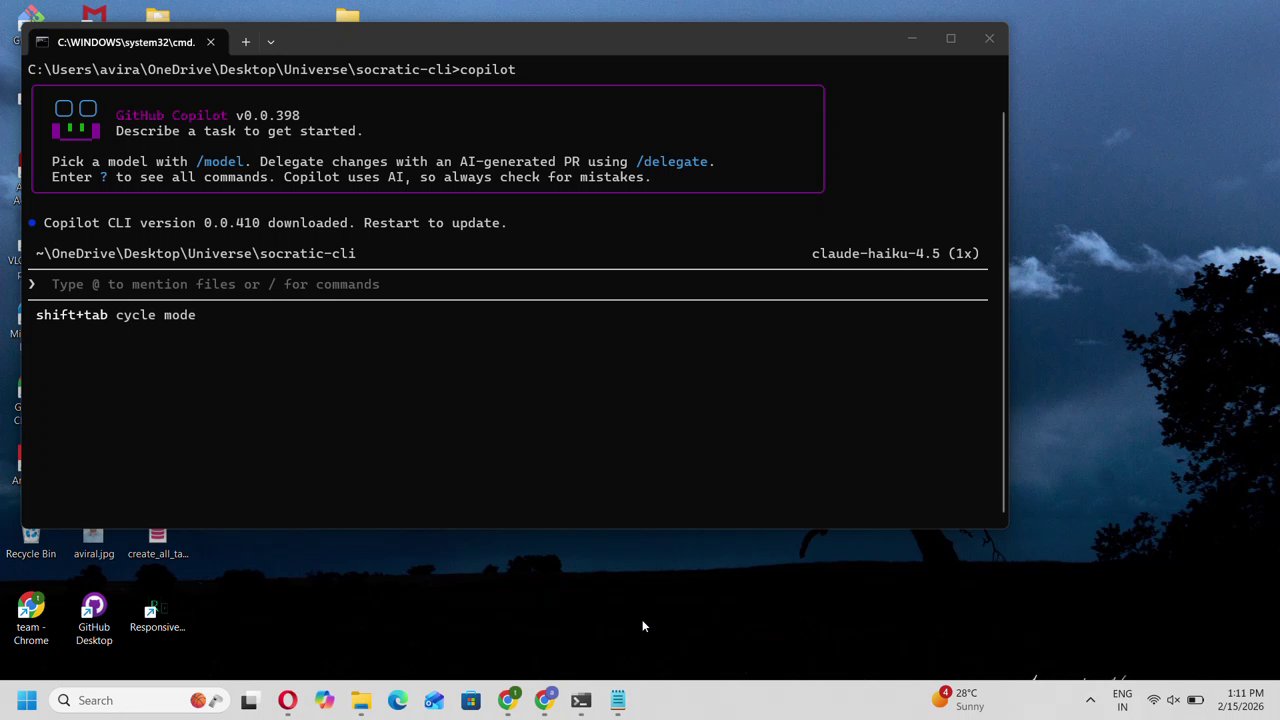Click the terminal window vertical scrollbar
The height and width of the screenshot is (720, 1280).
pyautogui.click(x=1003, y=310)
